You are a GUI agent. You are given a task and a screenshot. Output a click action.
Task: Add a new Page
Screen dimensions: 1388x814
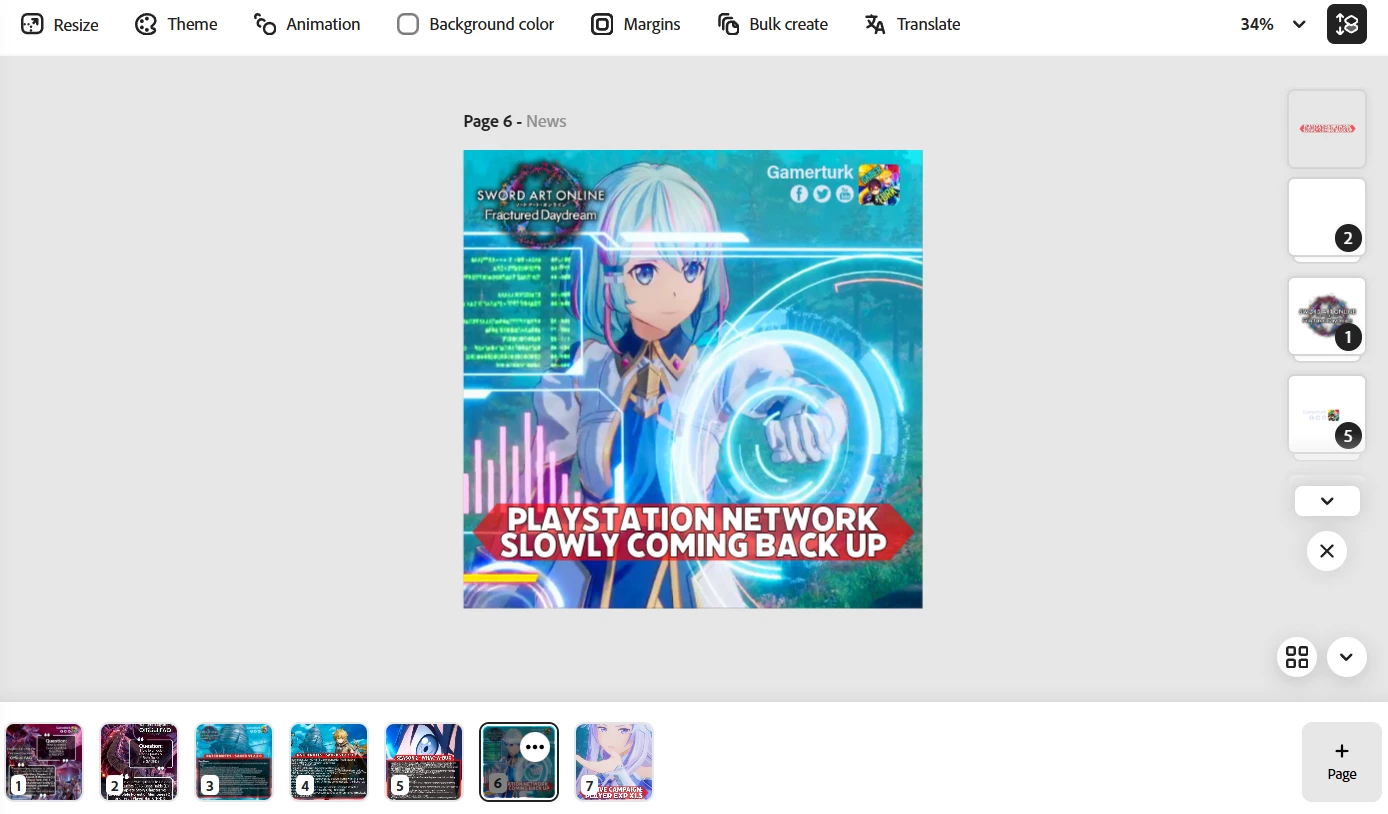point(1342,762)
